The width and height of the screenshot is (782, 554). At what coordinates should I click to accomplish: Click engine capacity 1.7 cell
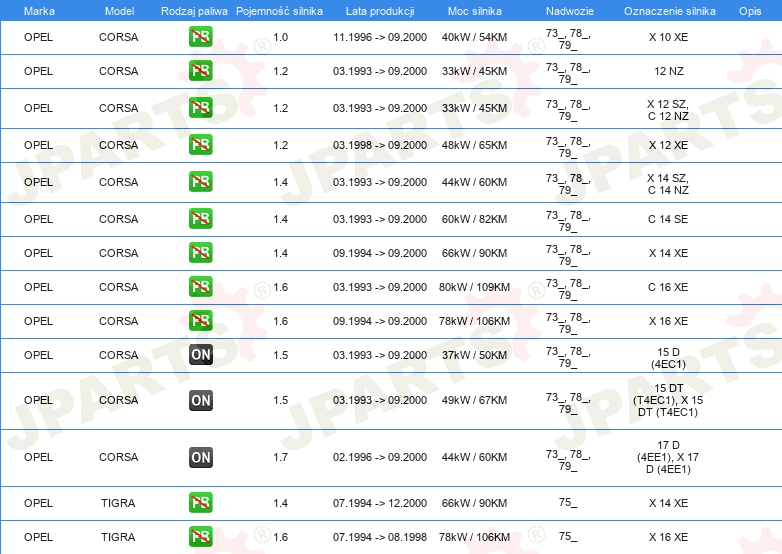[x=281, y=457]
